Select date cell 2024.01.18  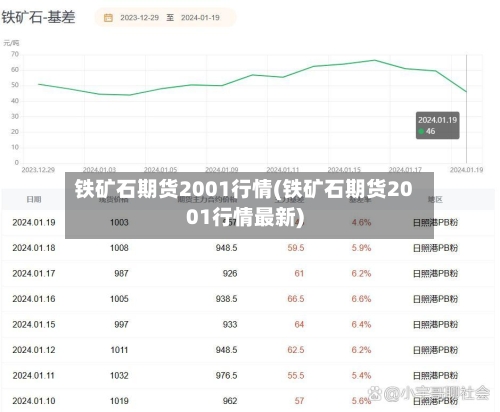click(x=34, y=248)
